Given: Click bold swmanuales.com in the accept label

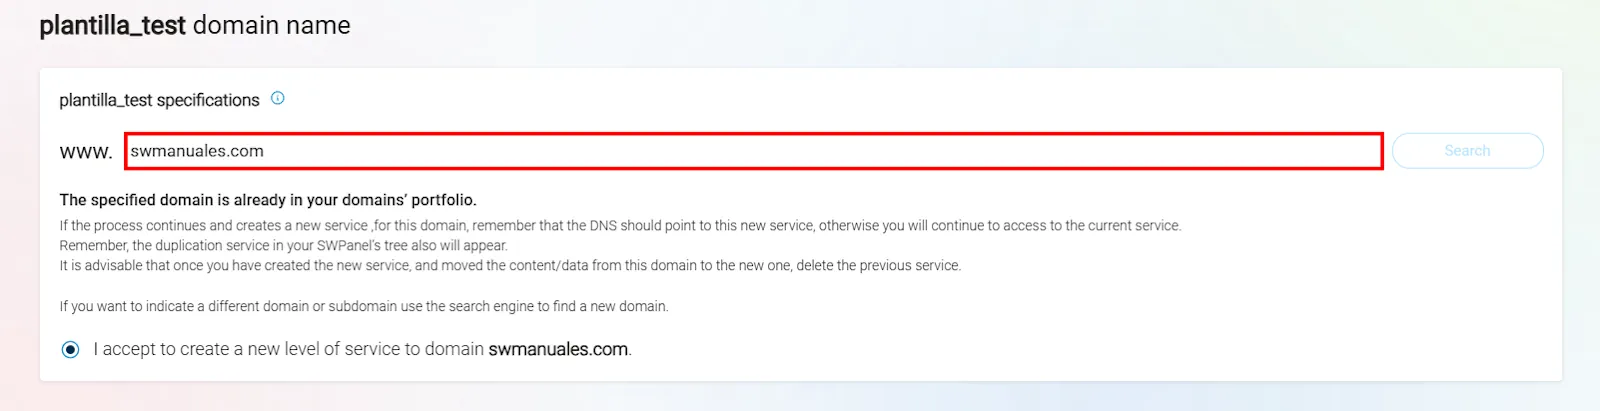Looking at the screenshot, I should click(558, 349).
